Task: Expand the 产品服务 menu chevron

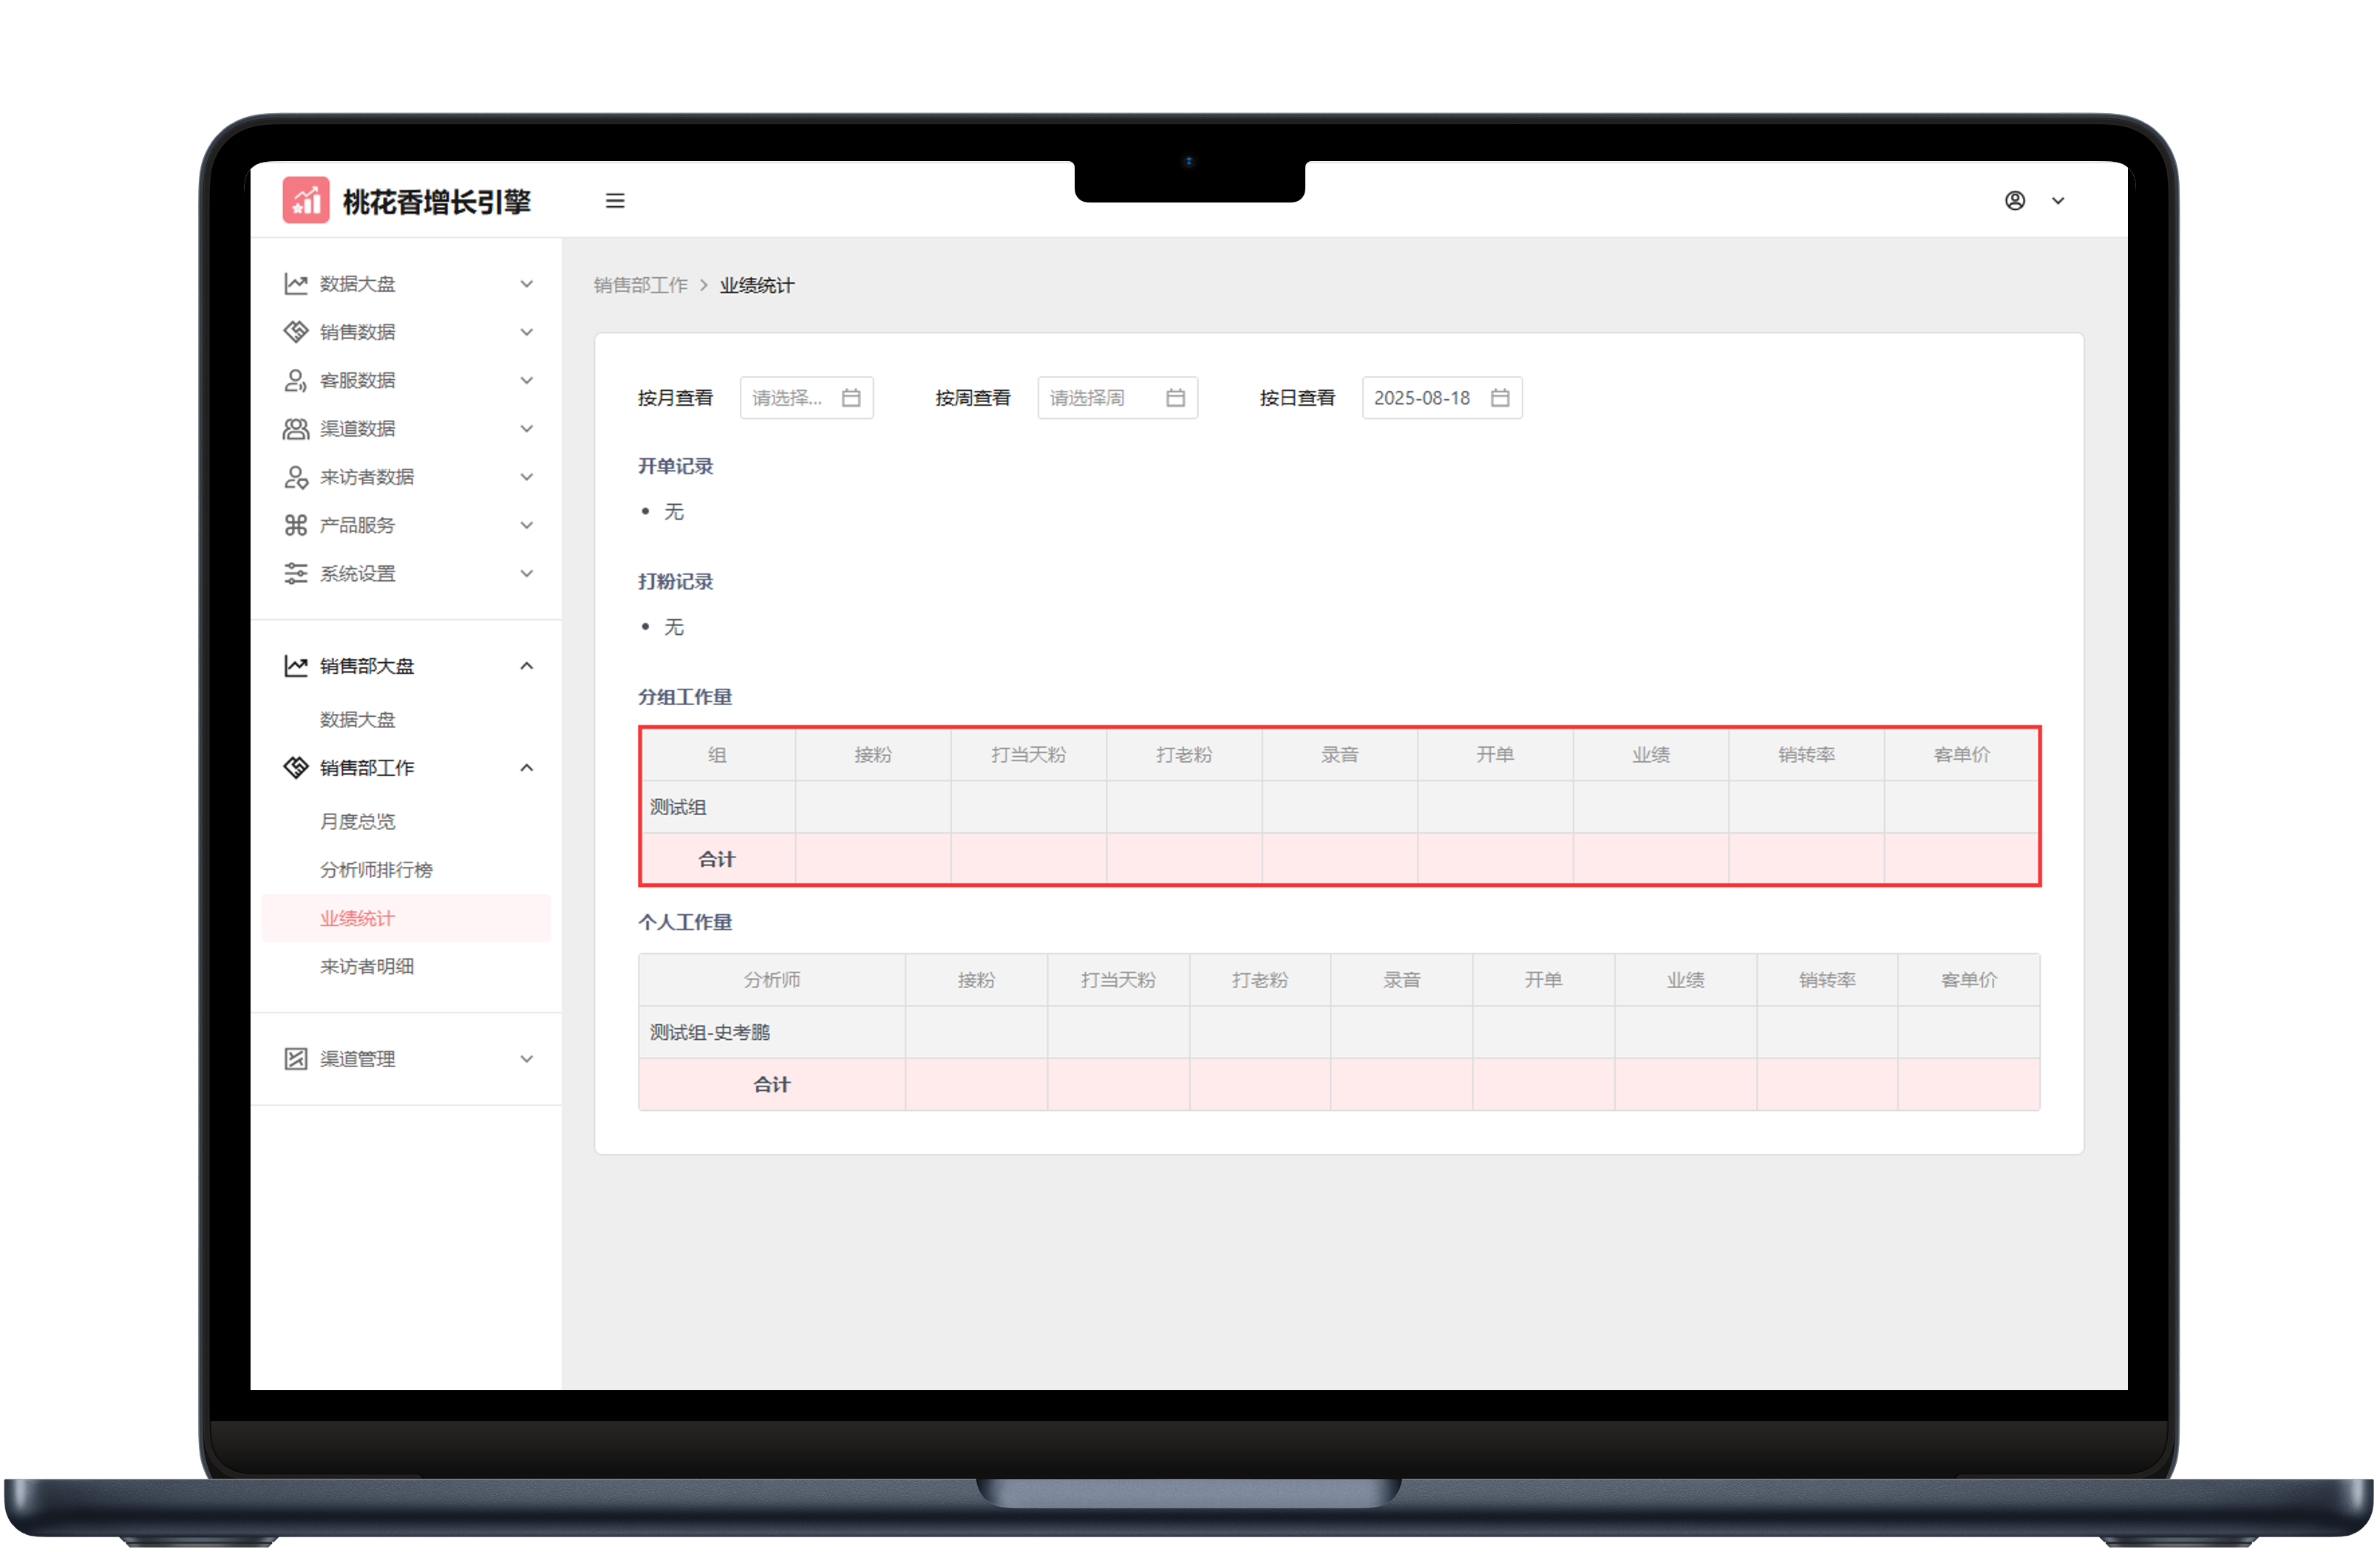Action: click(526, 525)
